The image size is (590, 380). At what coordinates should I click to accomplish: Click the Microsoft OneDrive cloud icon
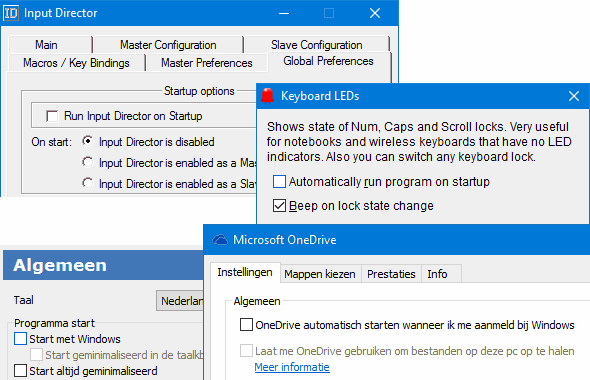click(x=220, y=240)
